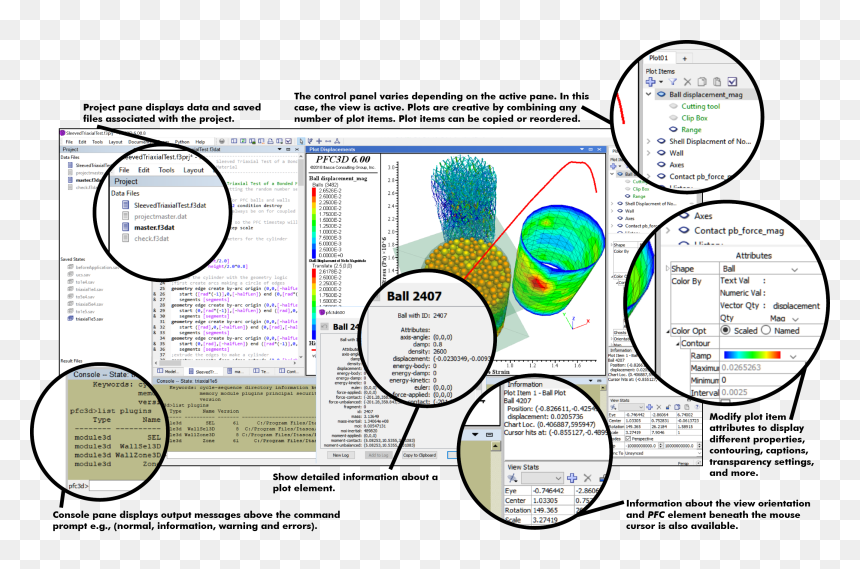Toggle eye for enlarged Shell Displacment of No... item
This screenshot has width=860, height=569.
tap(661, 141)
